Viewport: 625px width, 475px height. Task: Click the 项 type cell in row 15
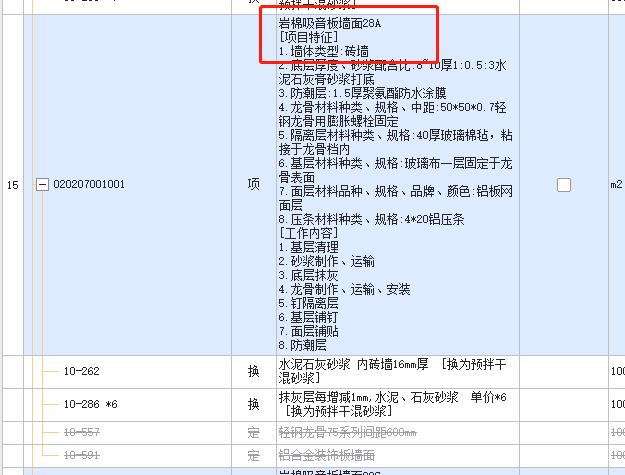254,185
